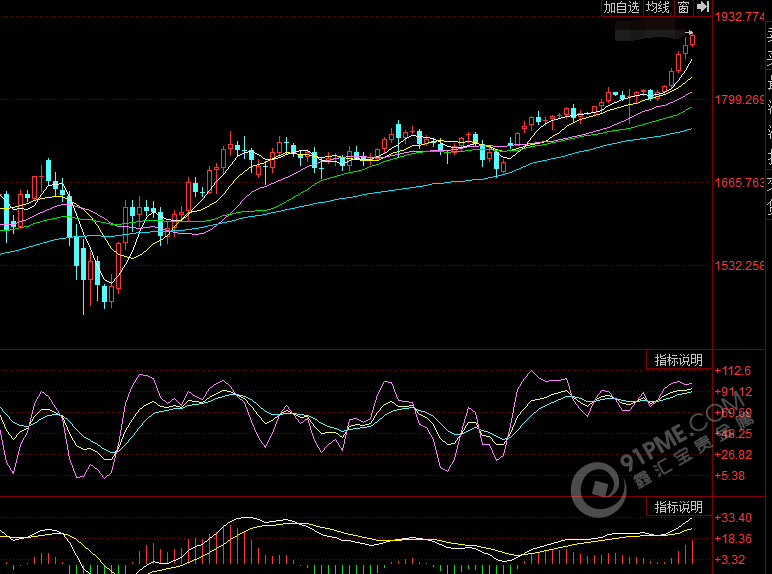
Task: Open the 窗 window button
Action: coord(683,7)
